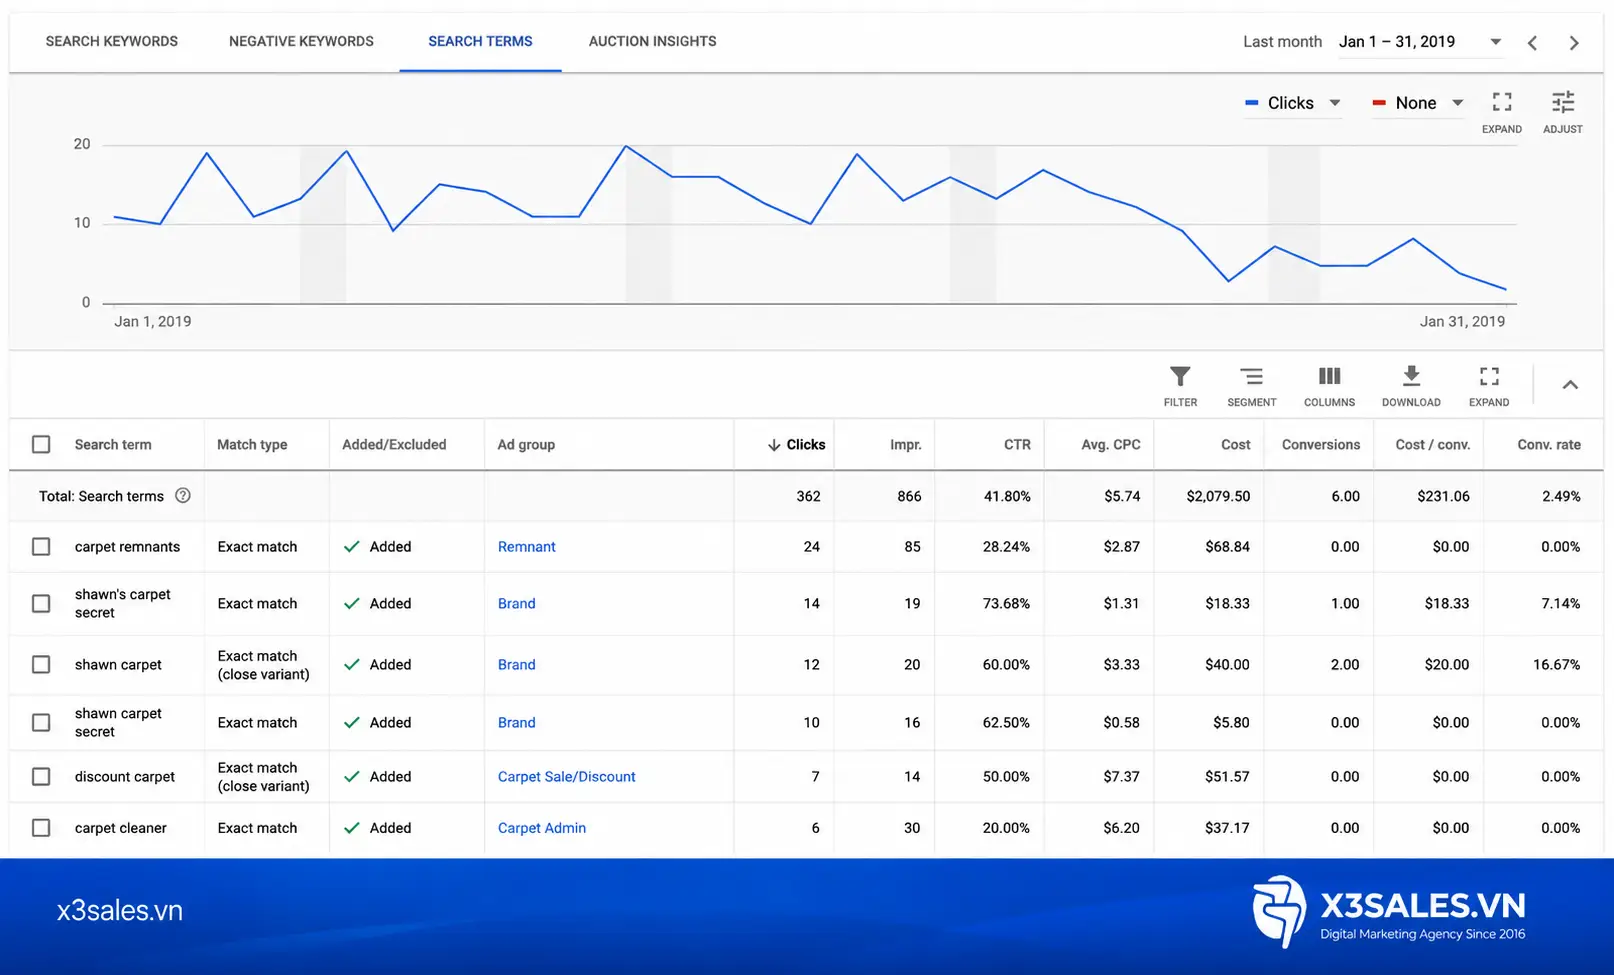Open the Auction Insights tab
This screenshot has width=1614, height=975.
point(652,42)
